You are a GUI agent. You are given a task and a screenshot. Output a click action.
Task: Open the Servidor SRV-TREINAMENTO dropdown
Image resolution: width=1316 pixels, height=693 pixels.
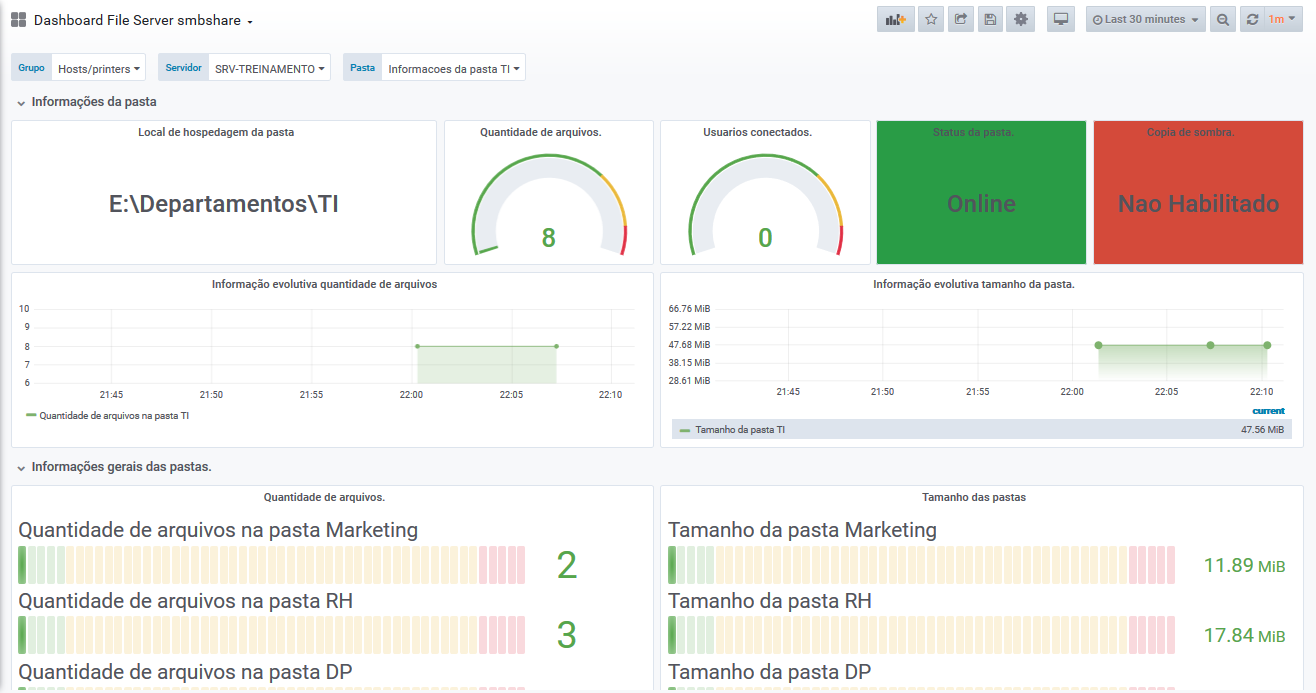pyautogui.click(x=269, y=68)
